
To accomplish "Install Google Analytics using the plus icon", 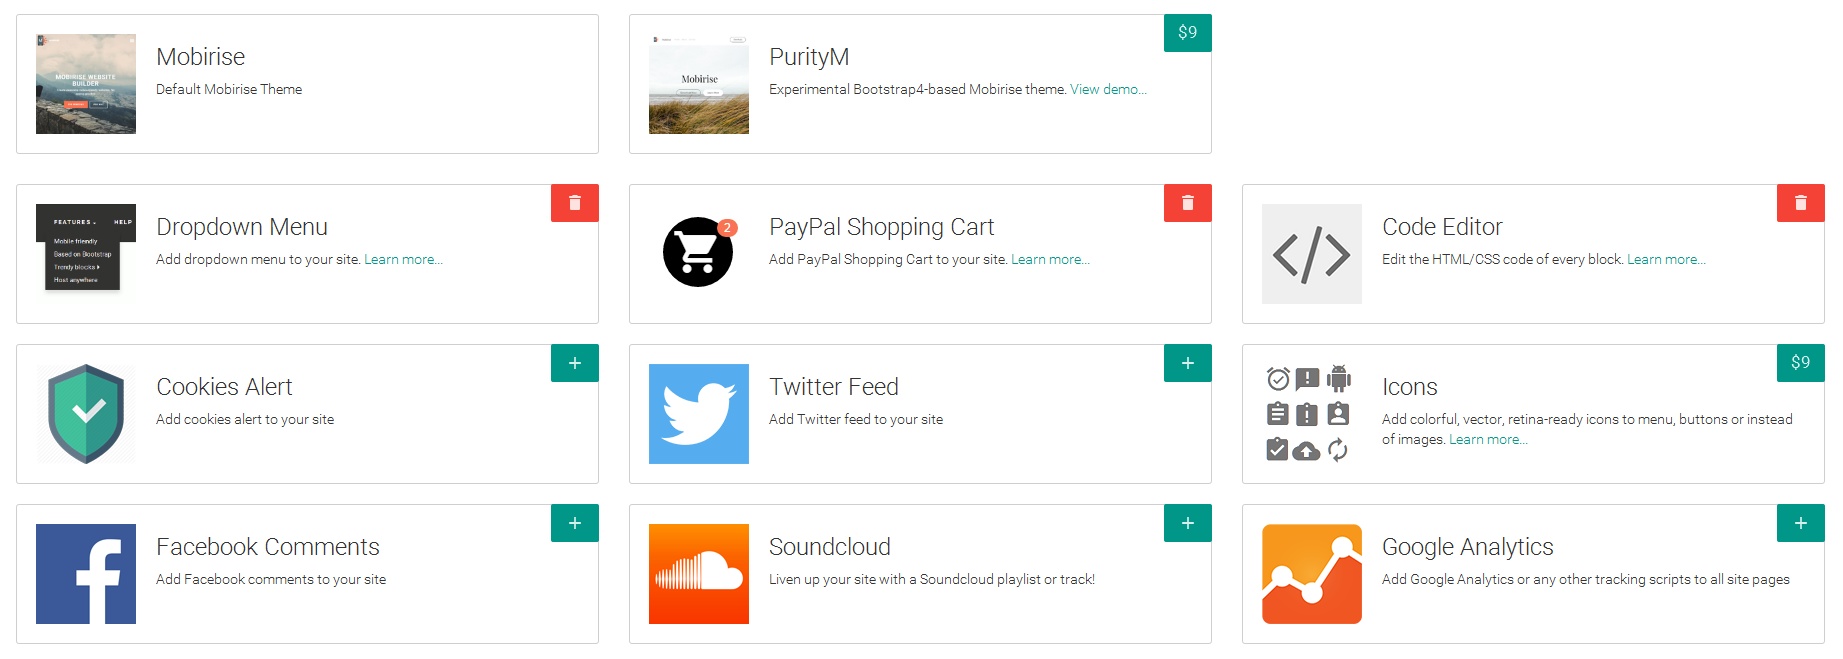I will point(1801,523).
